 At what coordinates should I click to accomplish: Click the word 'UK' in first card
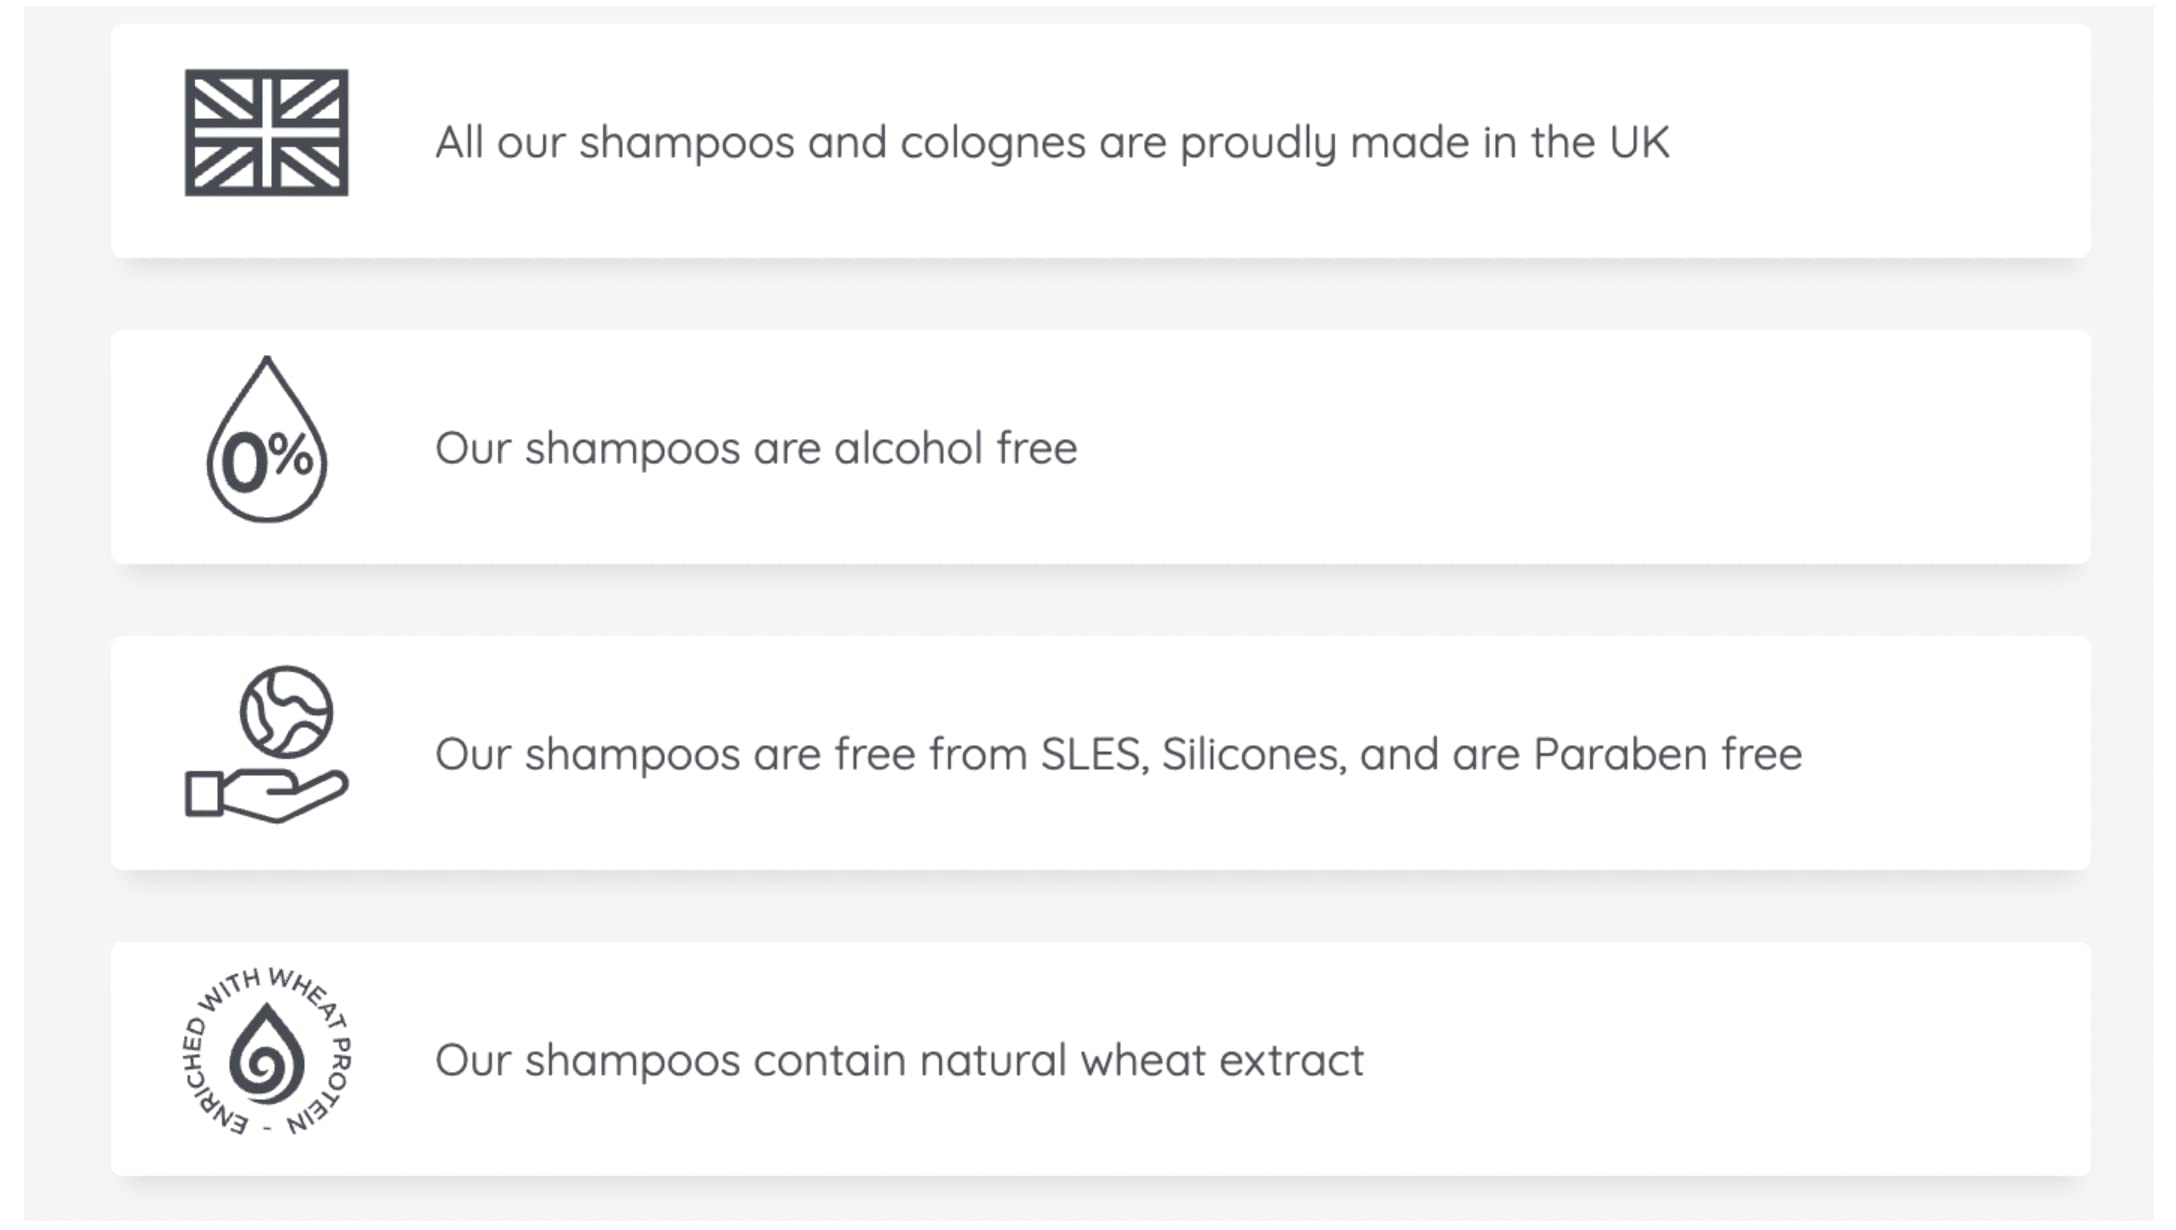click(x=1639, y=142)
